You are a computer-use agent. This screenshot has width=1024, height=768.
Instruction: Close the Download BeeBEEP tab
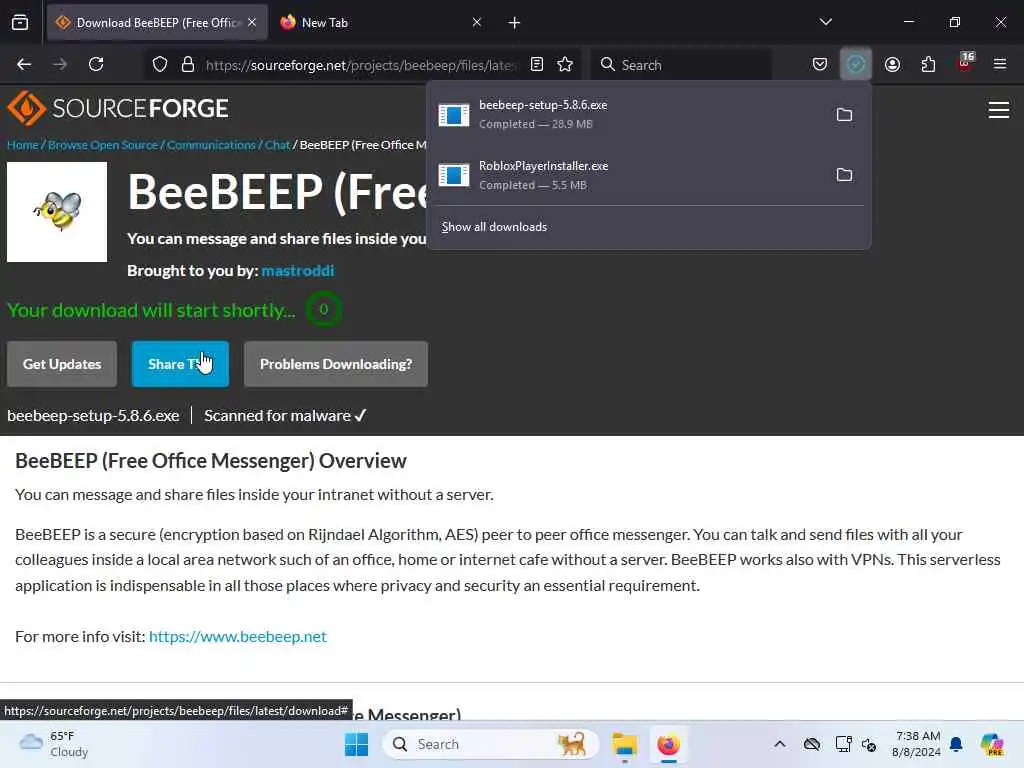pos(252,23)
